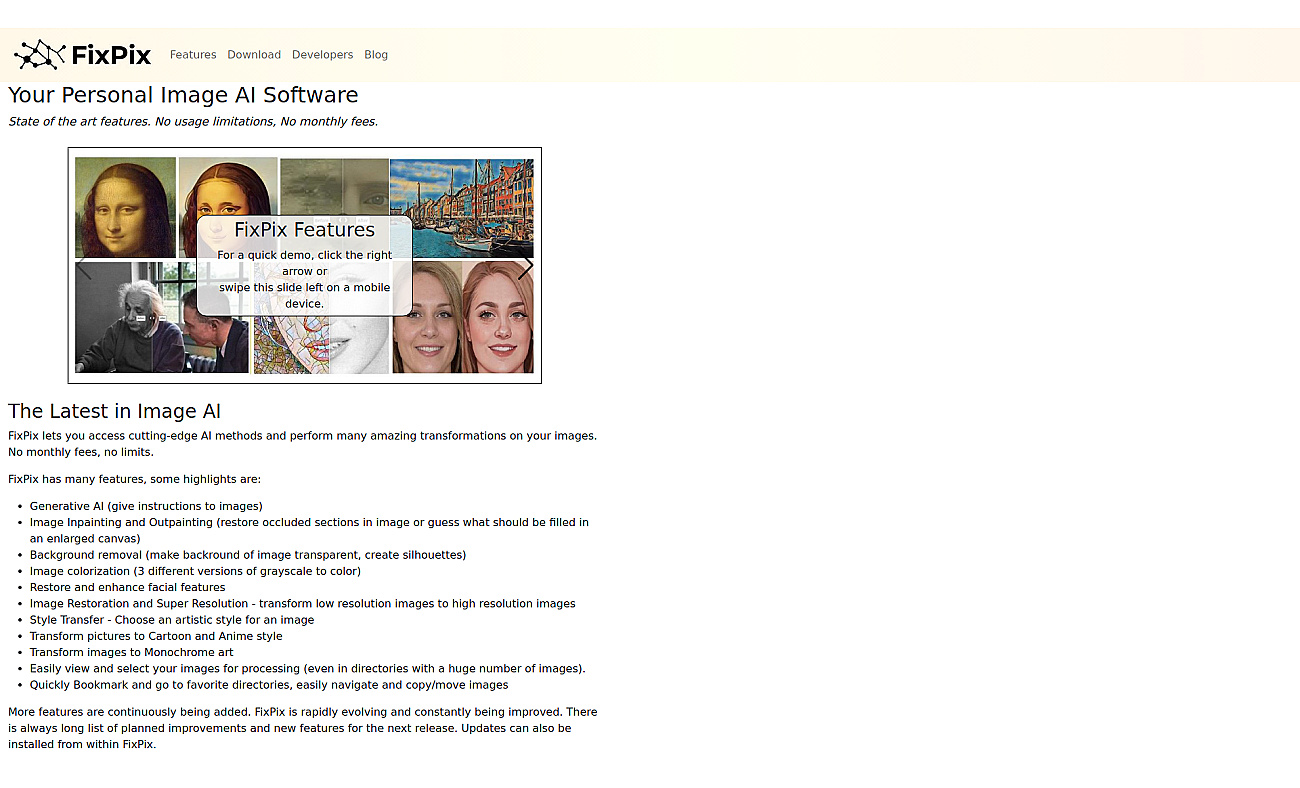
Task: Open the Blog nav link
Action: click(x=376, y=55)
